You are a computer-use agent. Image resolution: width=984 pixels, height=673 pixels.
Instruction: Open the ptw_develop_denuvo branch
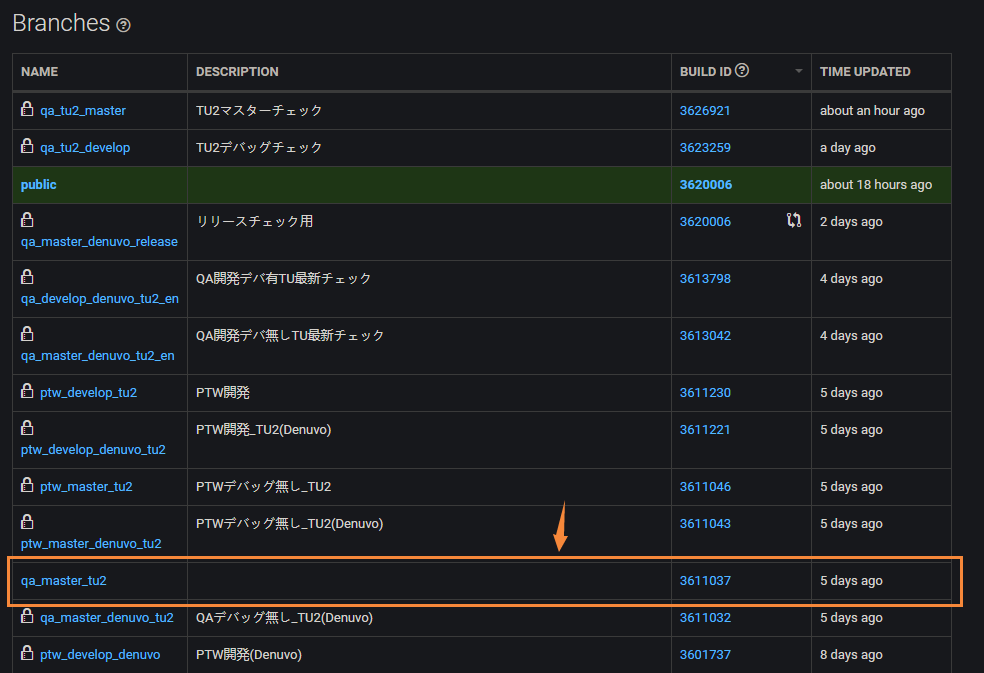point(100,655)
